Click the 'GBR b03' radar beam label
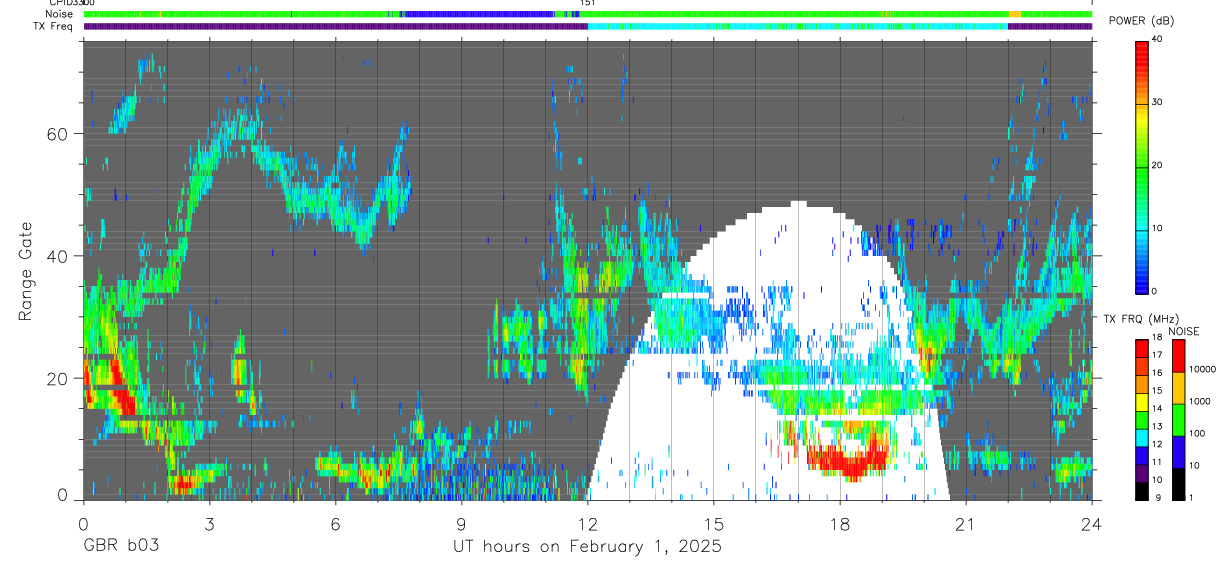This screenshot has width=1228, height=567. pyautogui.click(x=120, y=547)
